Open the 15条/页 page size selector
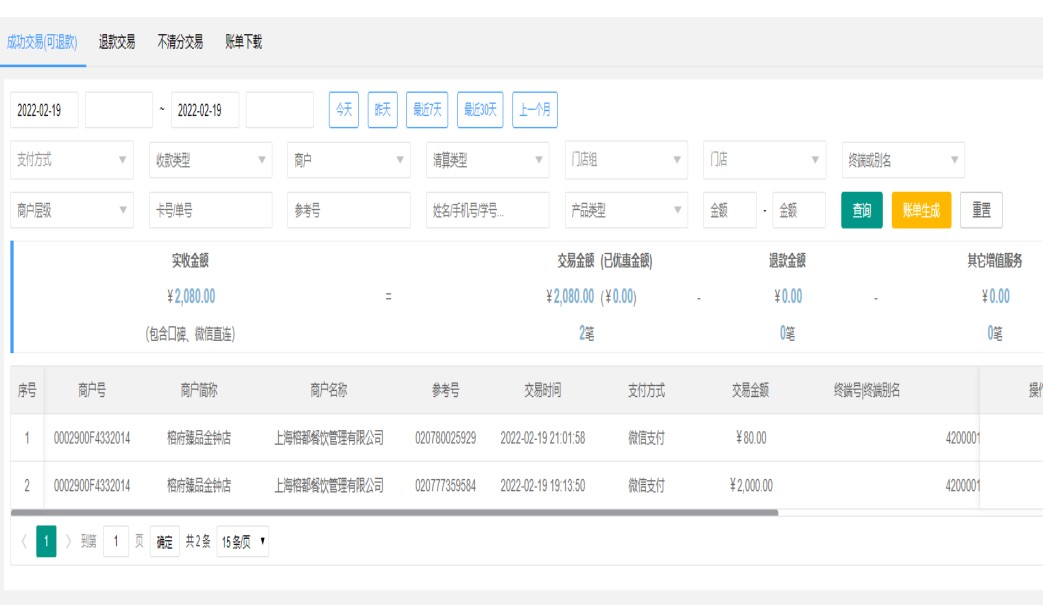This screenshot has height=605, width=1043. pyautogui.click(x=244, y=542)
